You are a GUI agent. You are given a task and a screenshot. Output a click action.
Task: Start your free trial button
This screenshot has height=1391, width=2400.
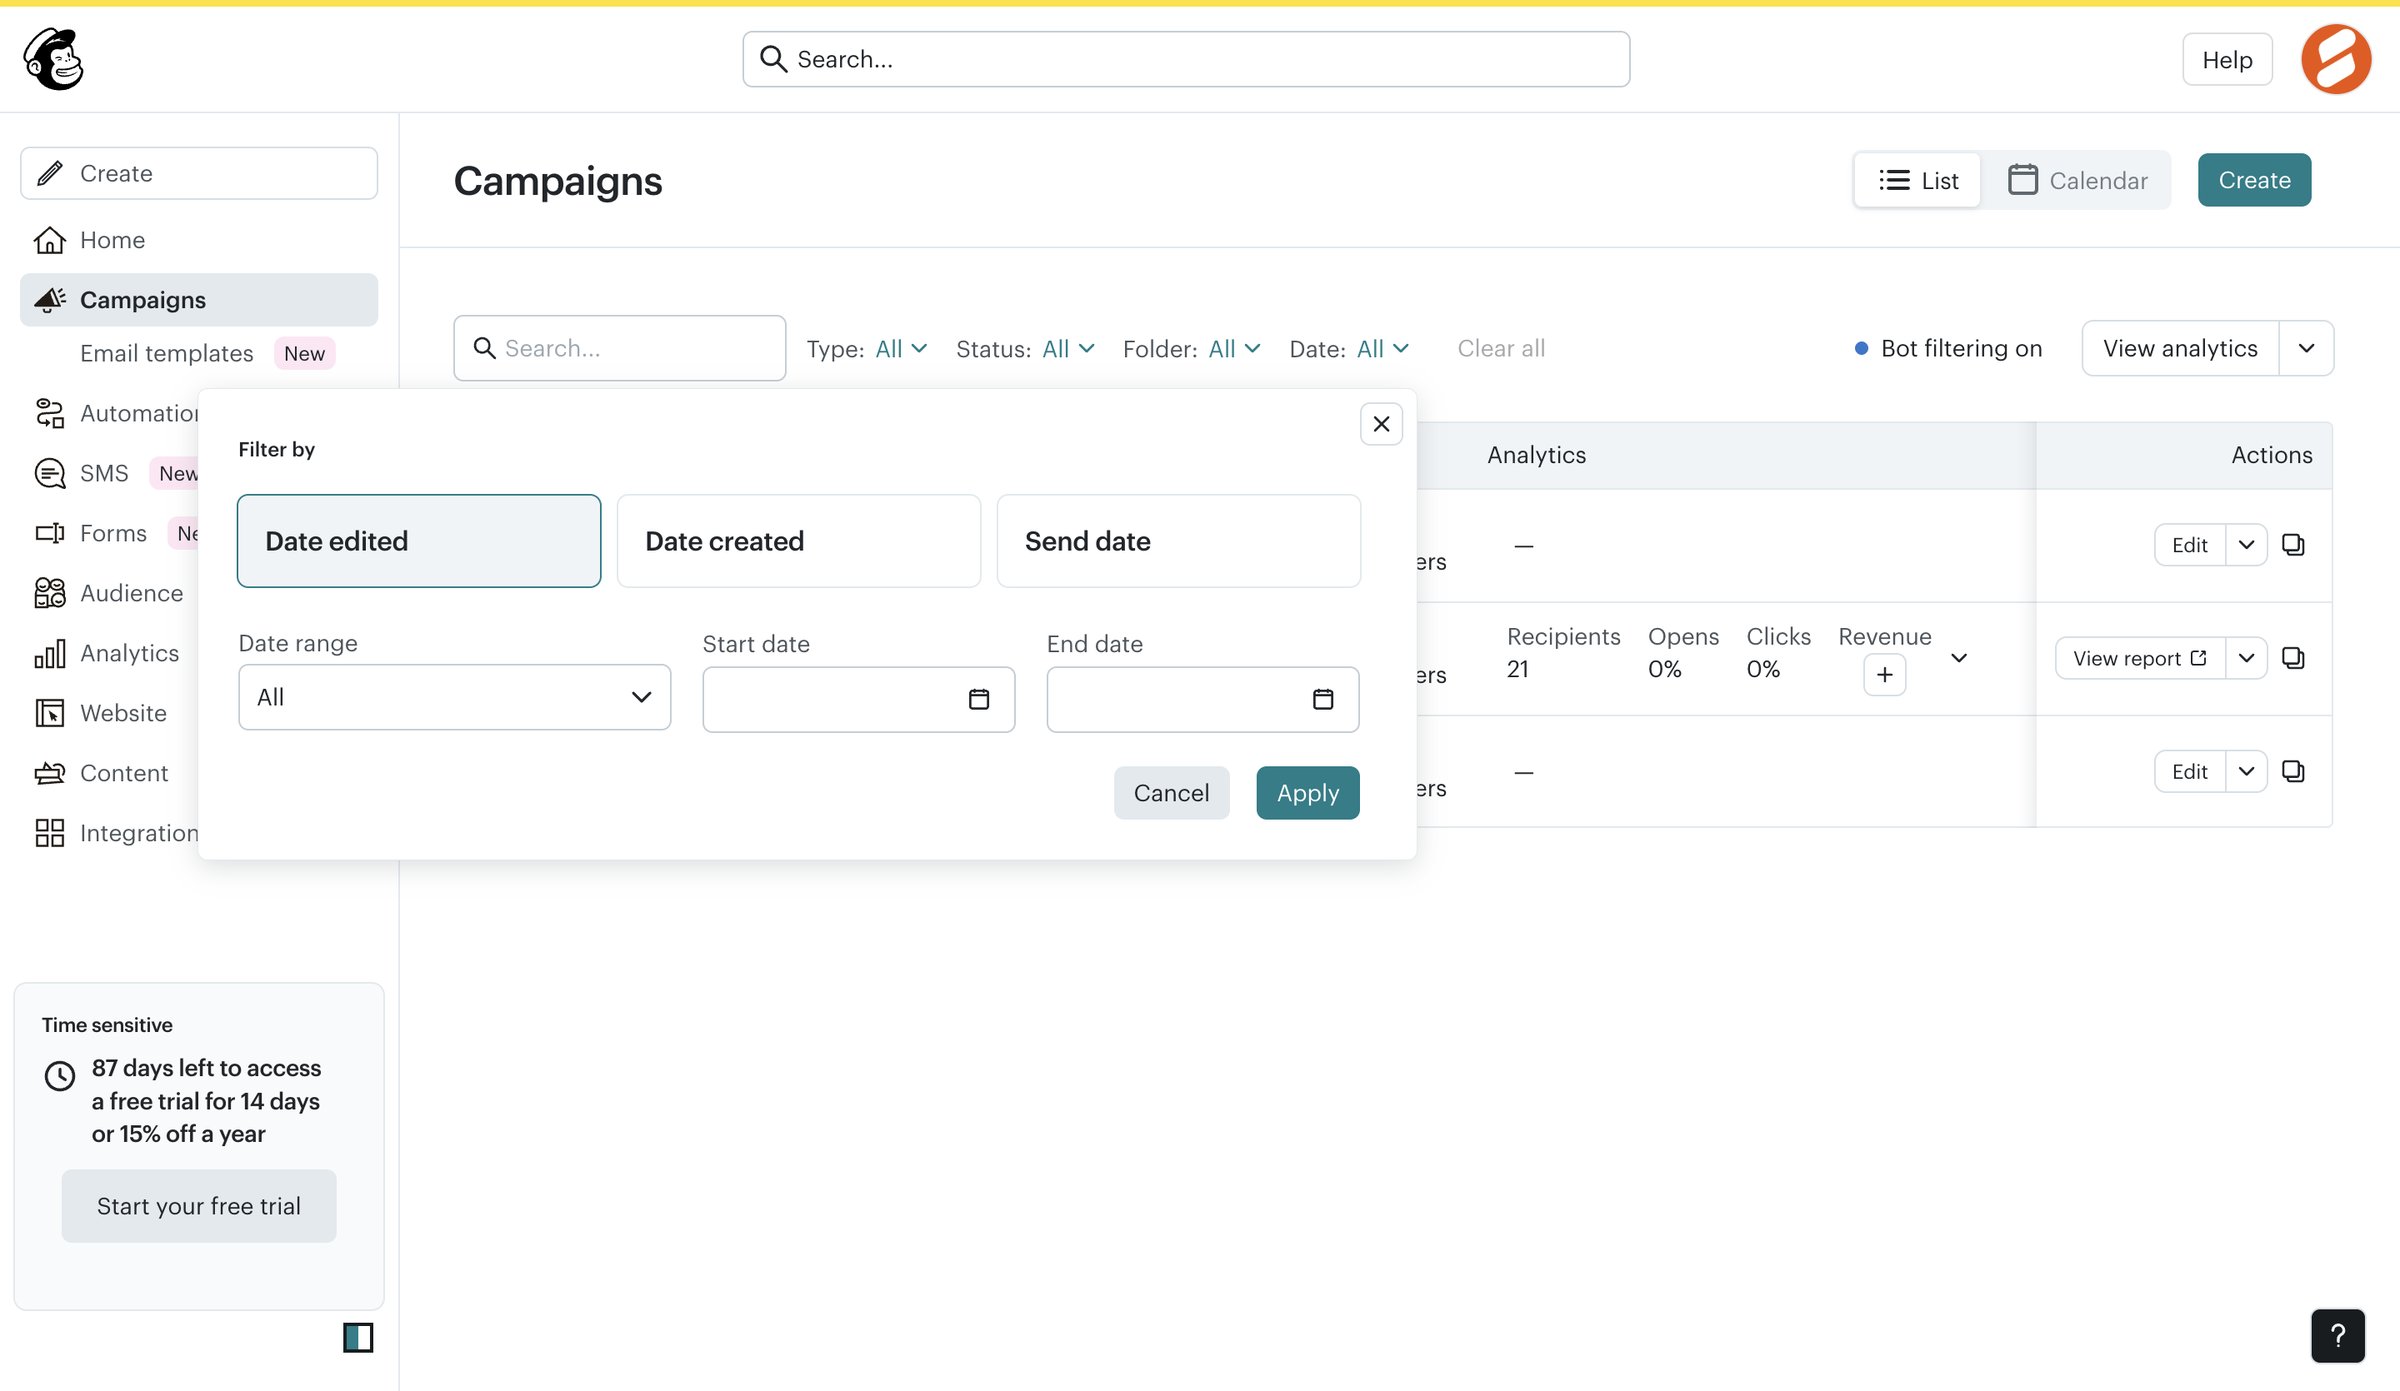click(199, 1206)
